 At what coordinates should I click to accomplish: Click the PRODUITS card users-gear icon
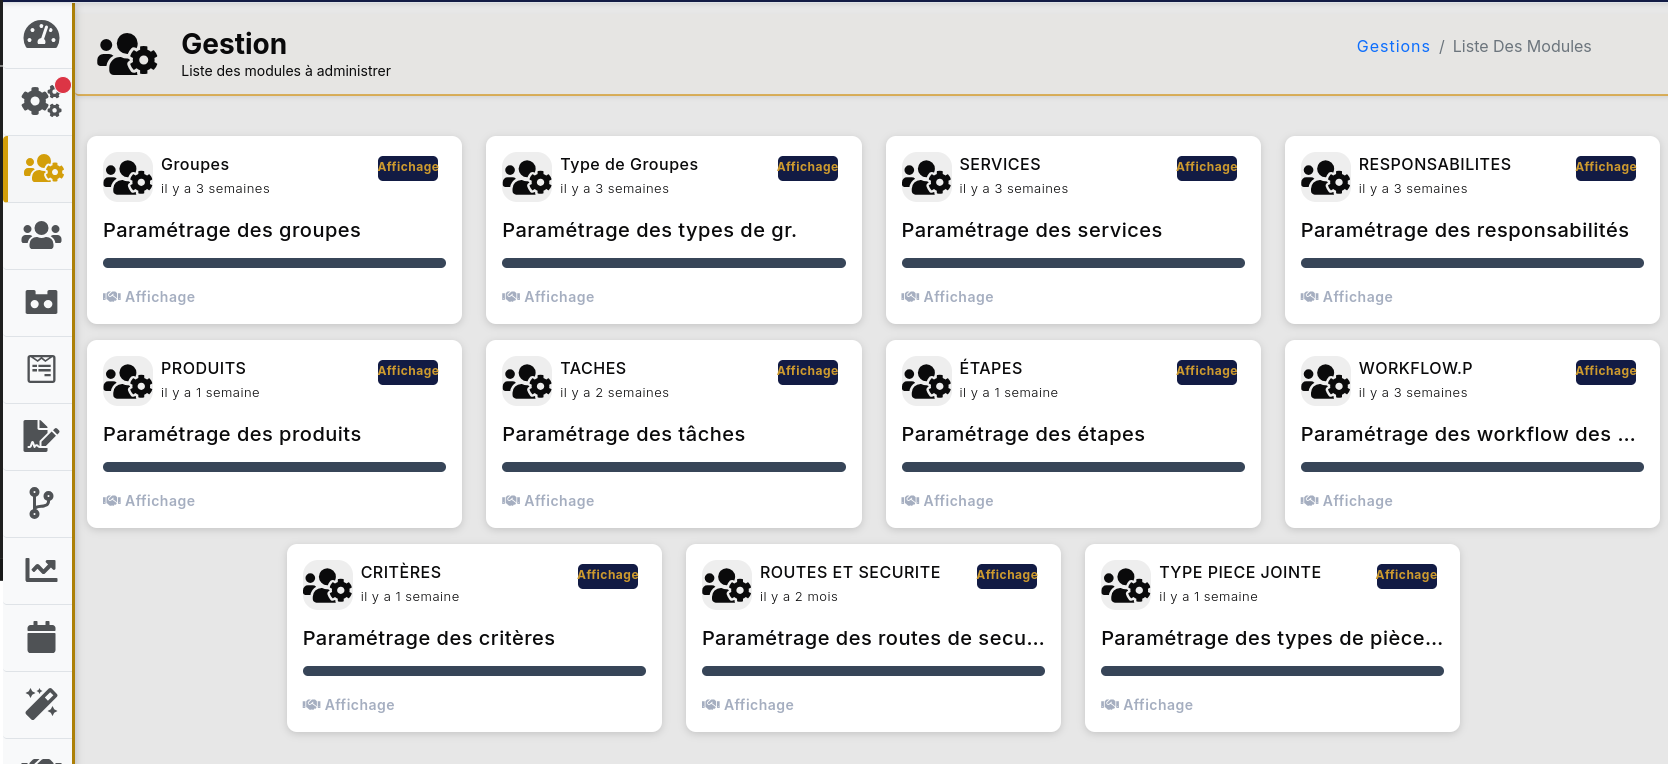[128, 381]
